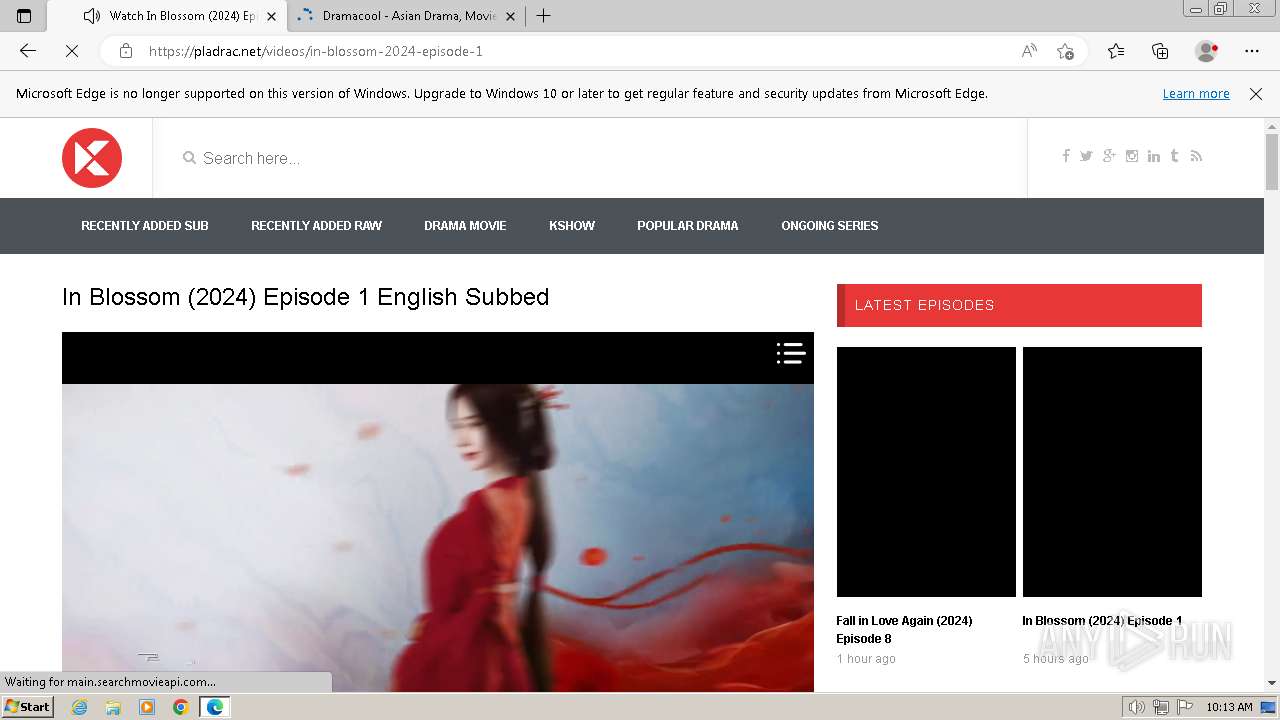Close the Dramacool Asian Drama tab
Viewport: 1280px width, 720px height.
coord(510,16)
